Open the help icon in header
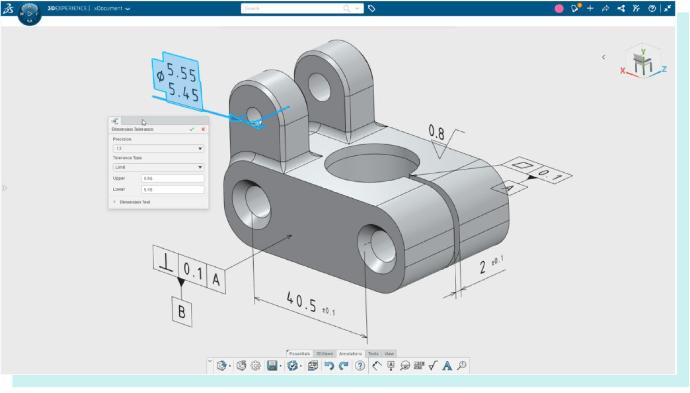The width and height of the screenshot is (690, 393). click(652, 8)
